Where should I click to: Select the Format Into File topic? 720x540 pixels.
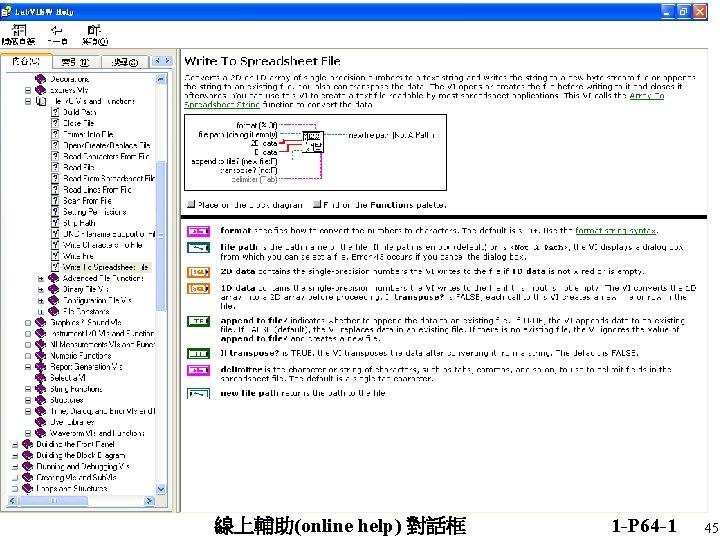[88, 134]
